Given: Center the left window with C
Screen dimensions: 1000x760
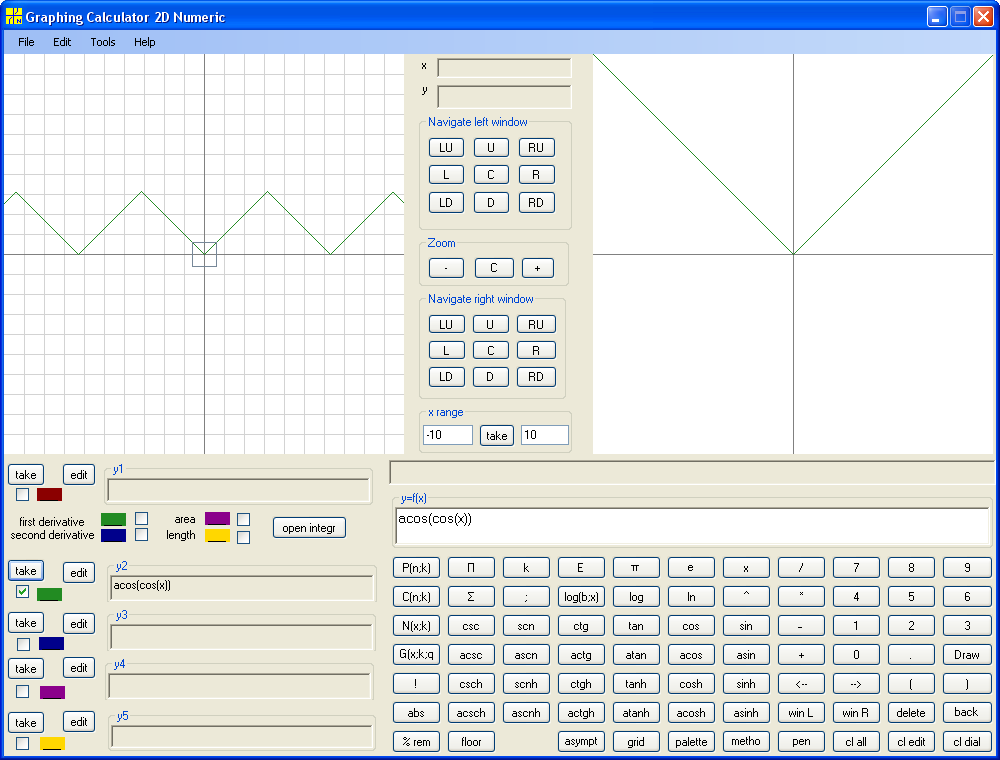Looking at the screenshot, I should tap(491, 175).
